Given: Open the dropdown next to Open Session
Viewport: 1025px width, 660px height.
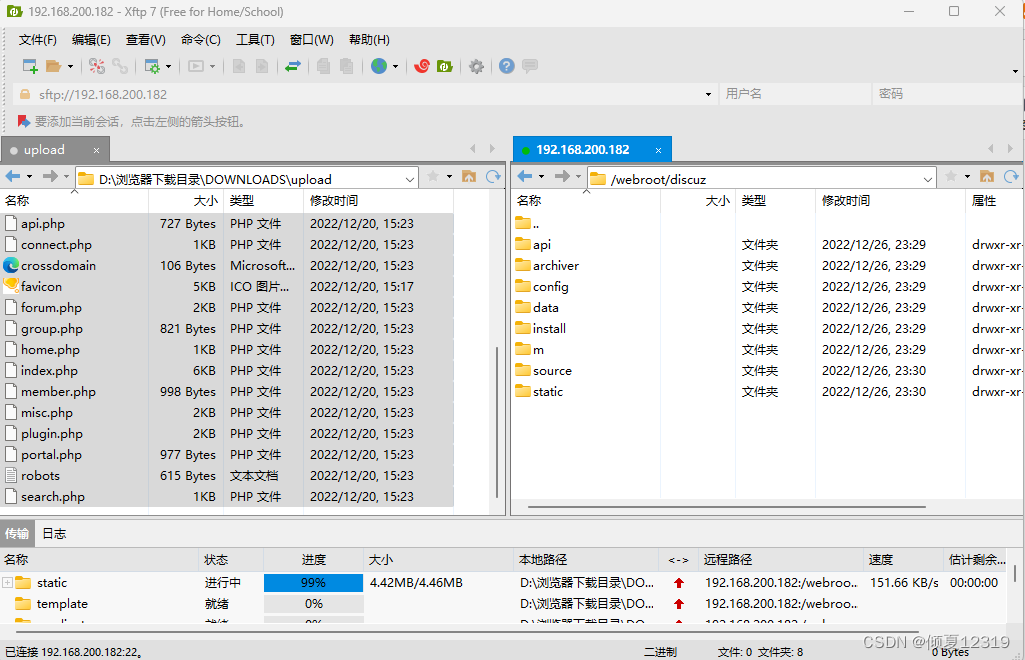Looking at the screenshot, I should pos(71,66).
